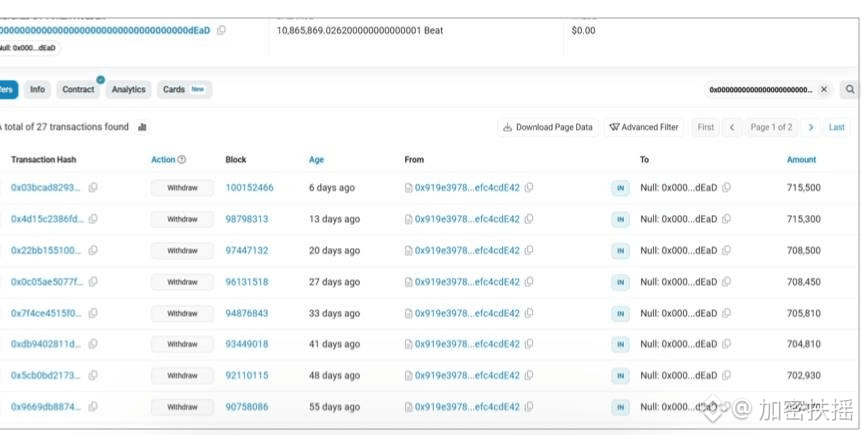Click the IN badge in 20 days row
Image resolution: width=861 pixels, height=435 pixels.
(x=620, y=250)
